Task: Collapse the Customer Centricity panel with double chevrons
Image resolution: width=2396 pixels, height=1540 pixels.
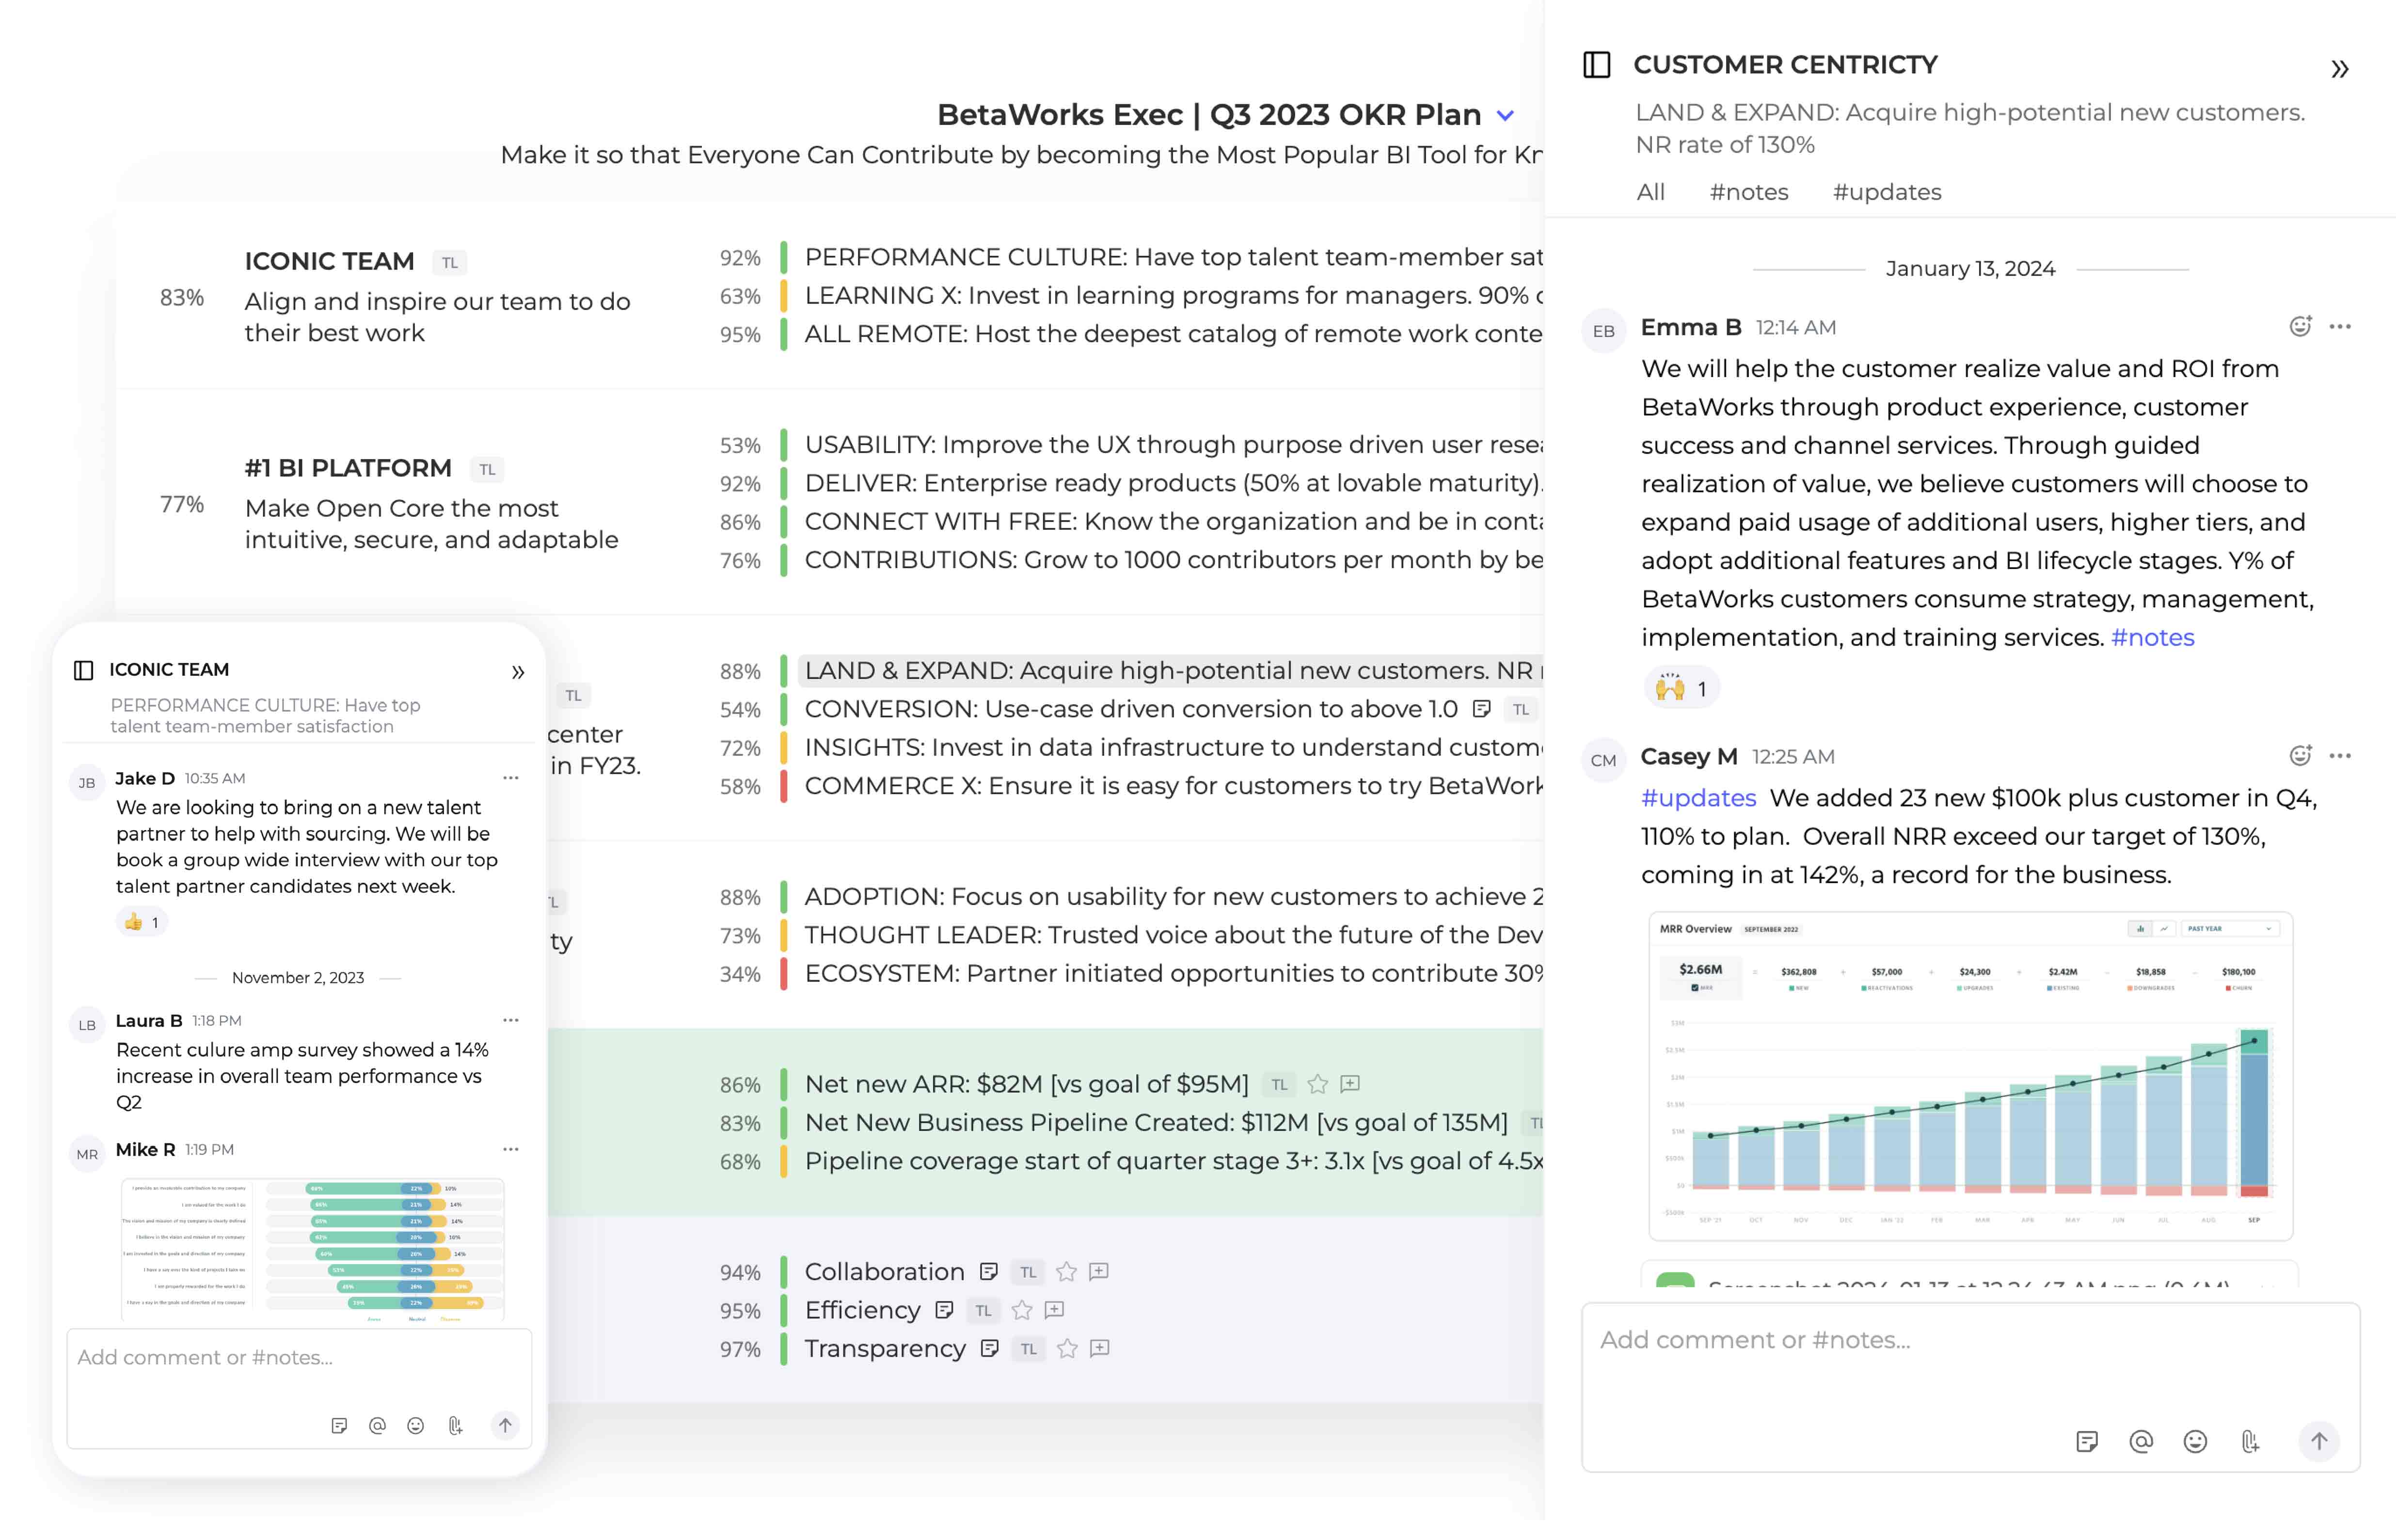Action: [2340, 68]
